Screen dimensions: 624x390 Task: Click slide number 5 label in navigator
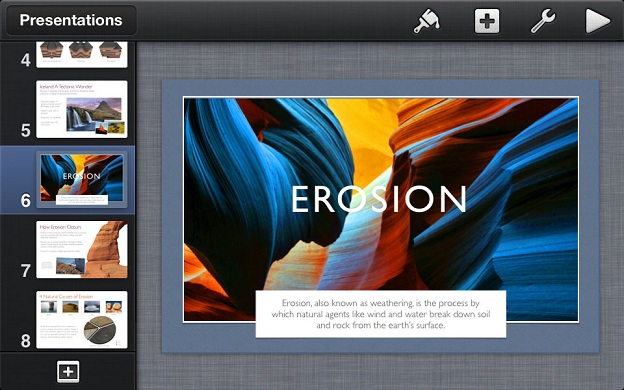click(x=25, y=130)
